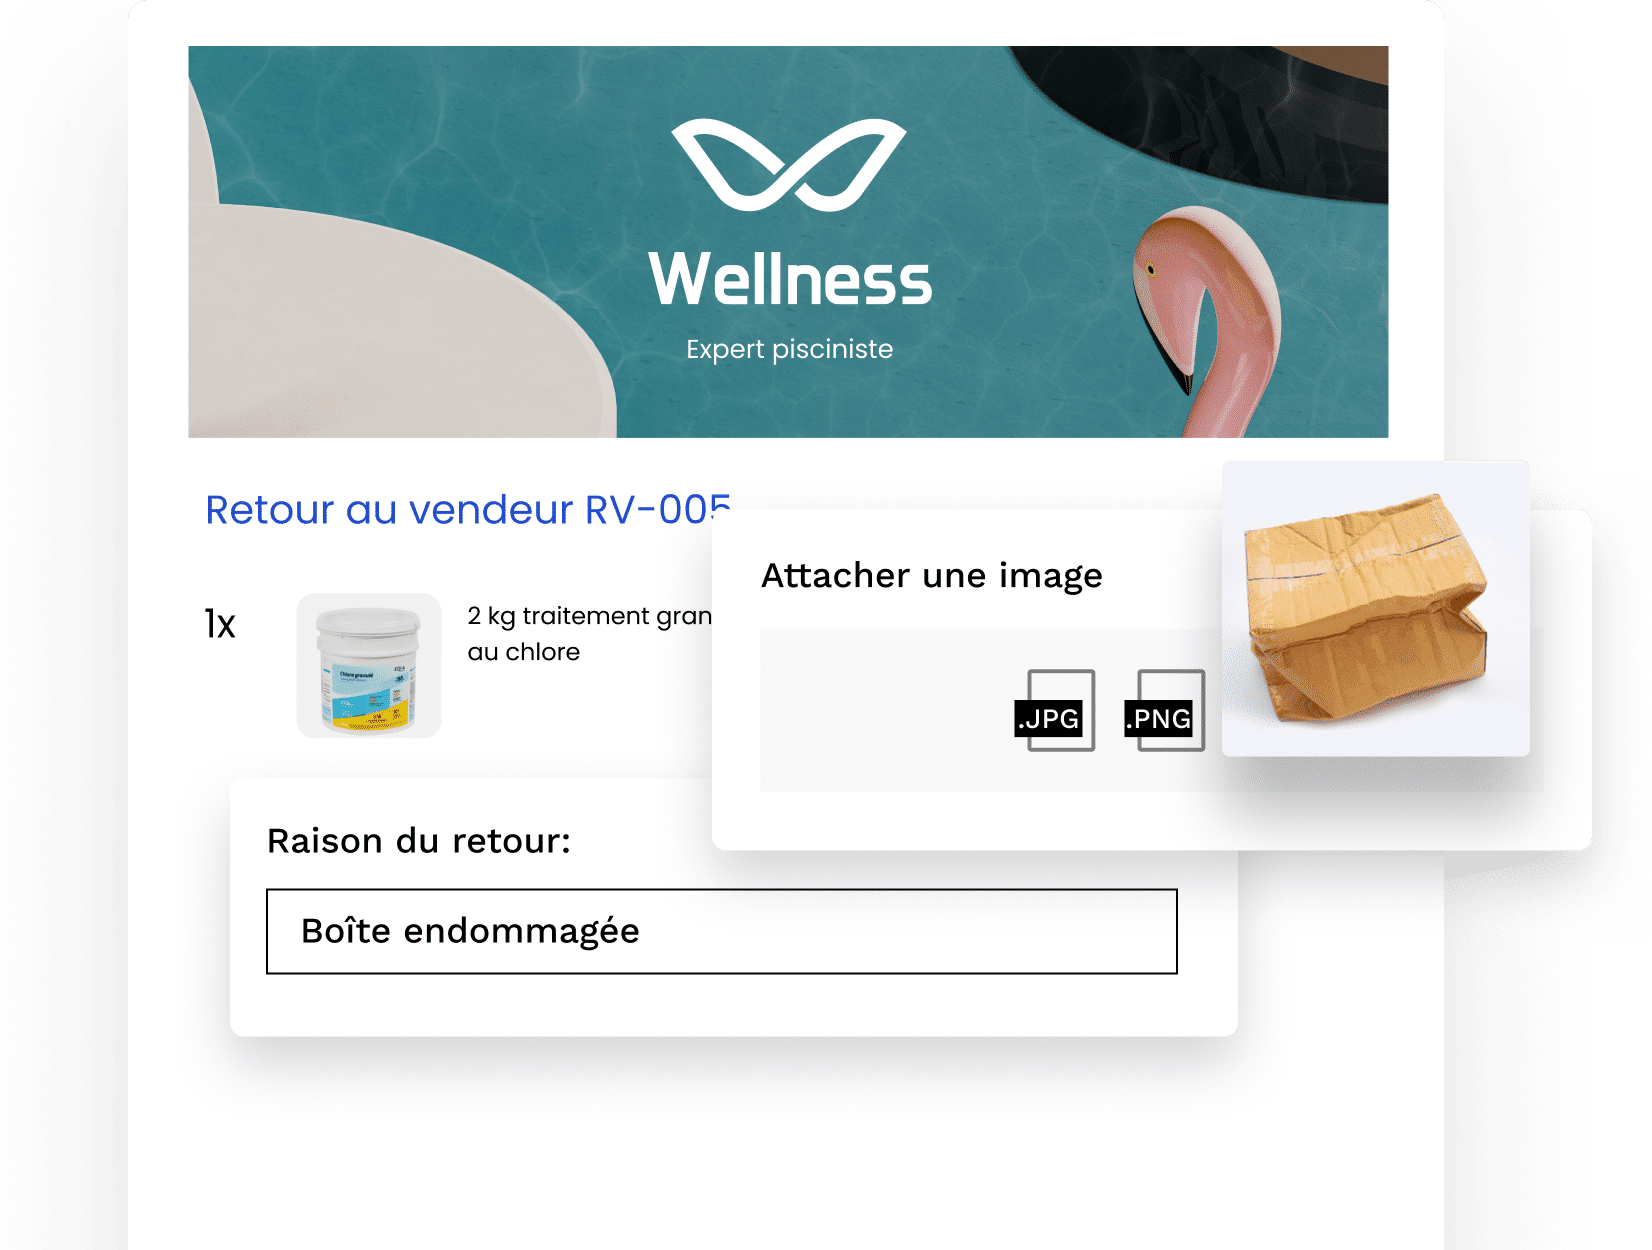Click the Wellness brand title text
1652x1250 pixels.
[790, 279]
